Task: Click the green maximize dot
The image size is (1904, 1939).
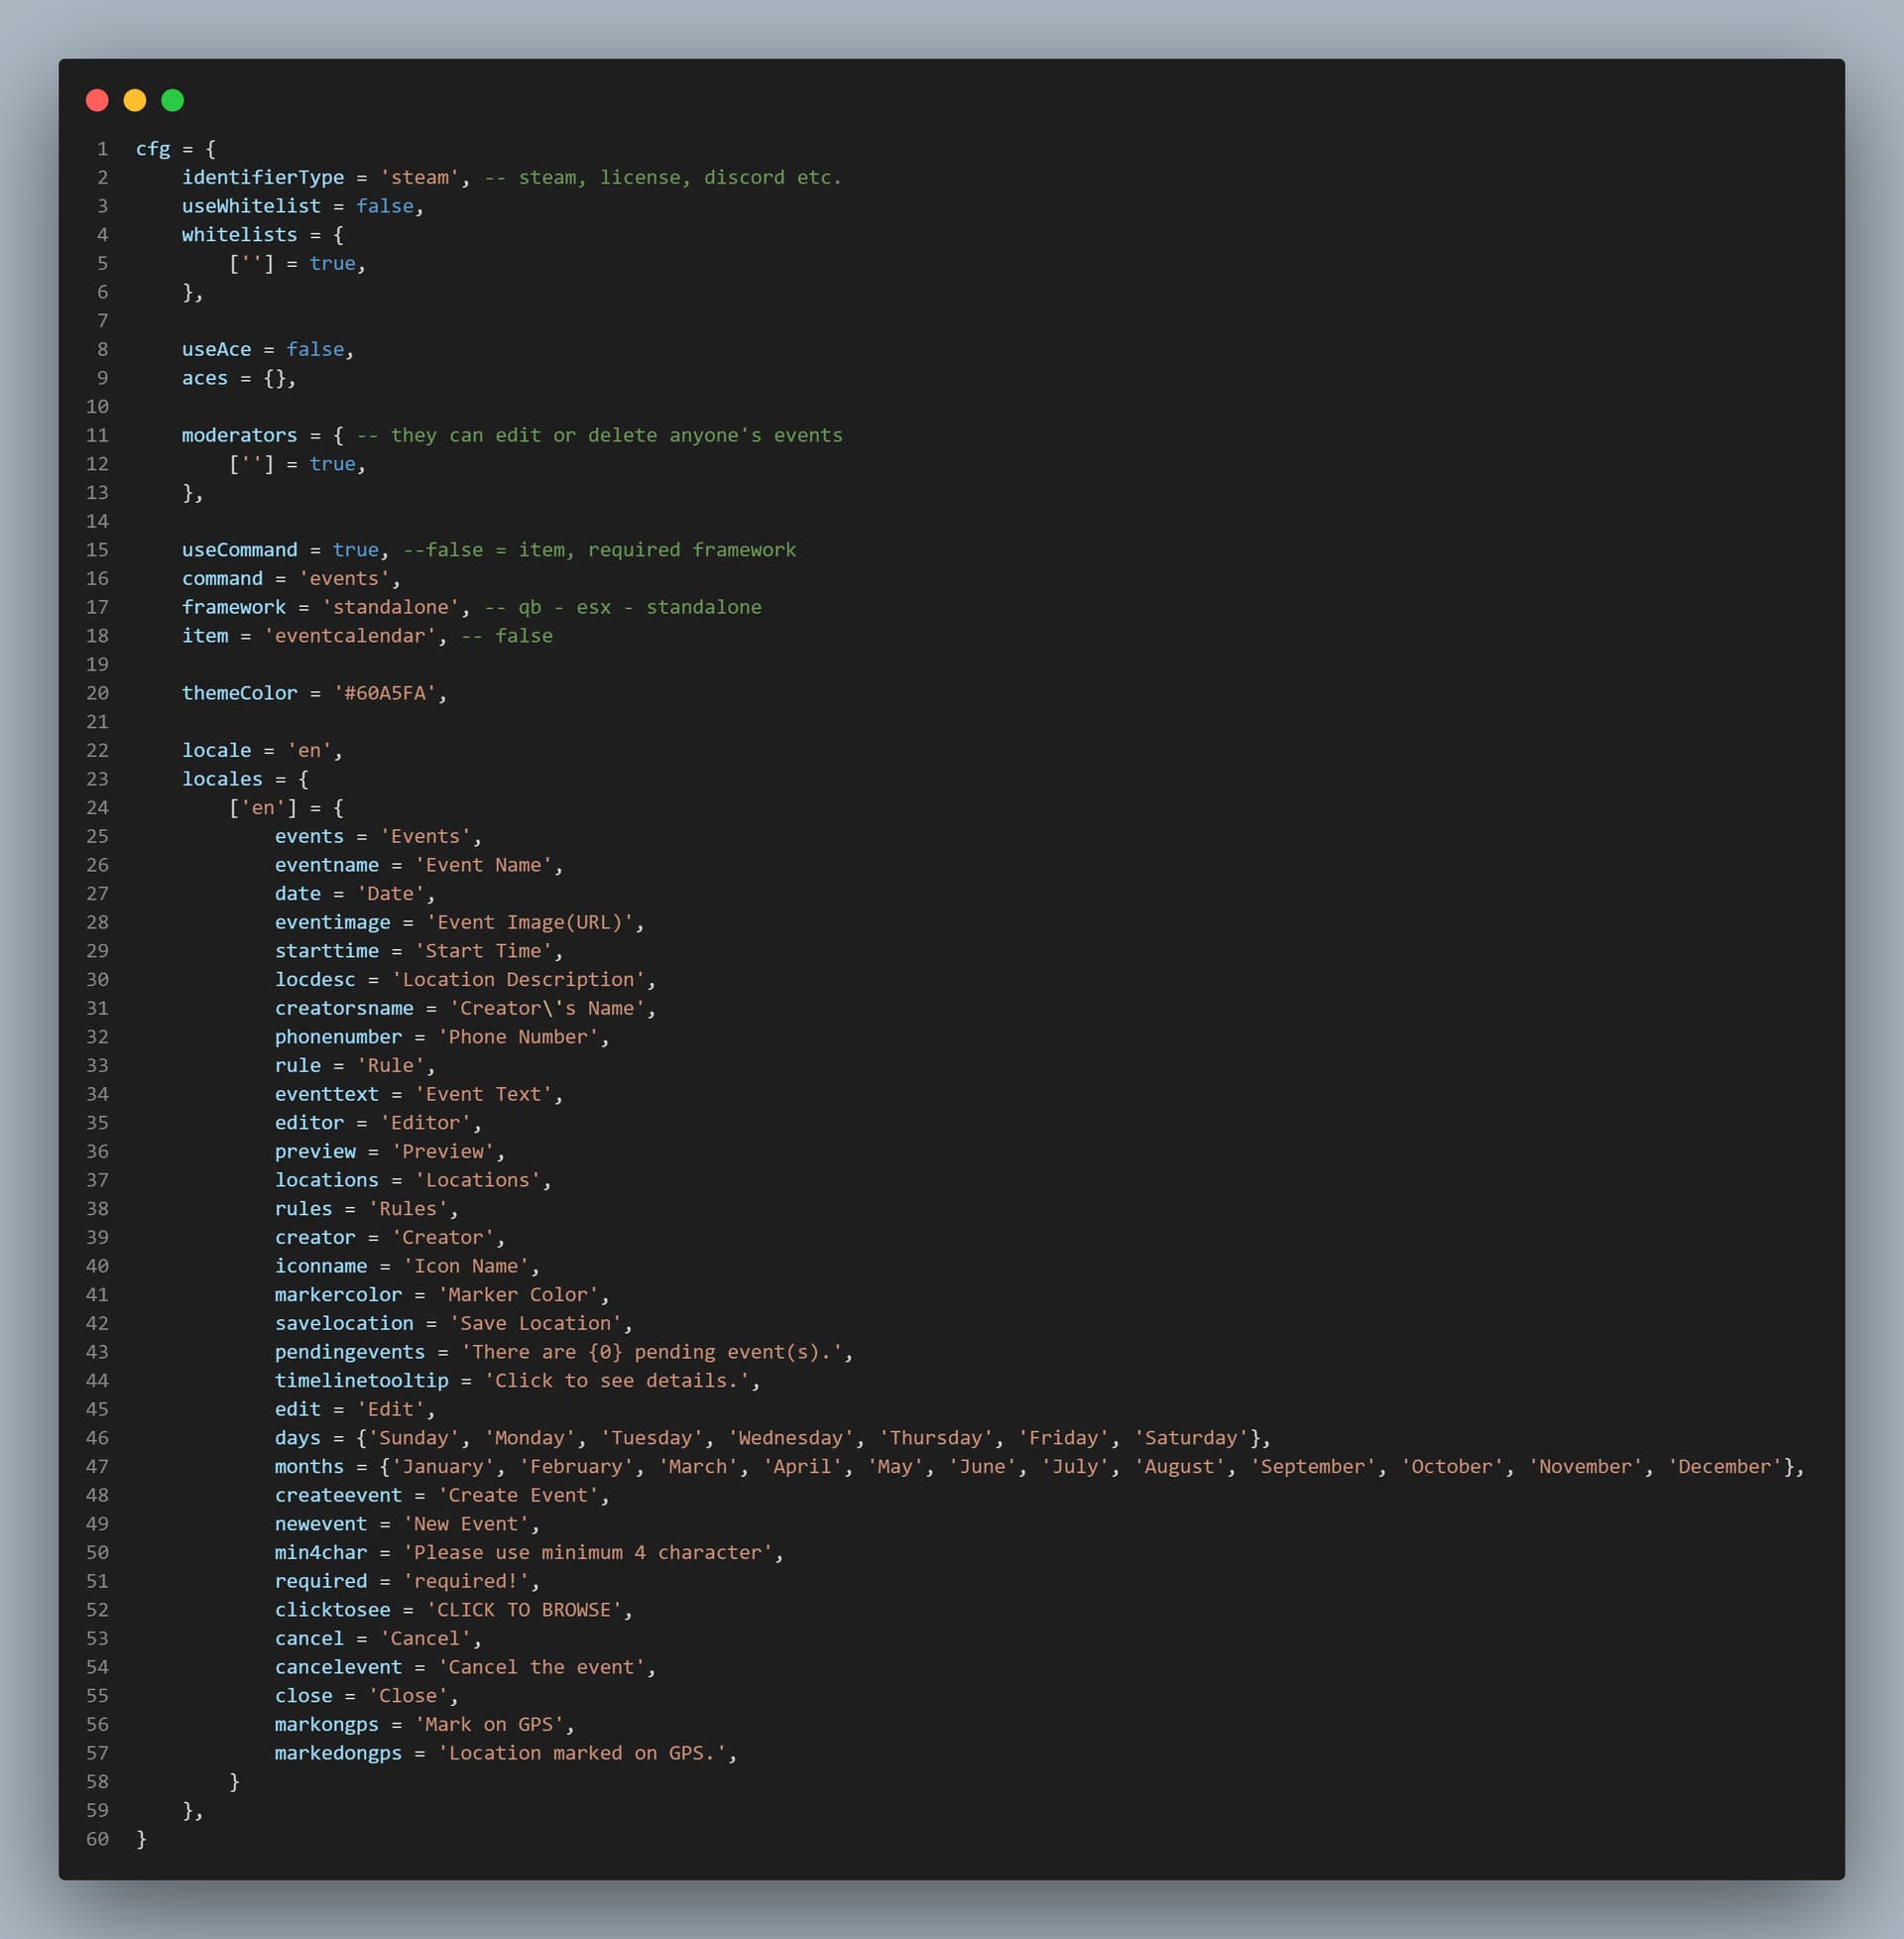Action: (x=173, y=100)
